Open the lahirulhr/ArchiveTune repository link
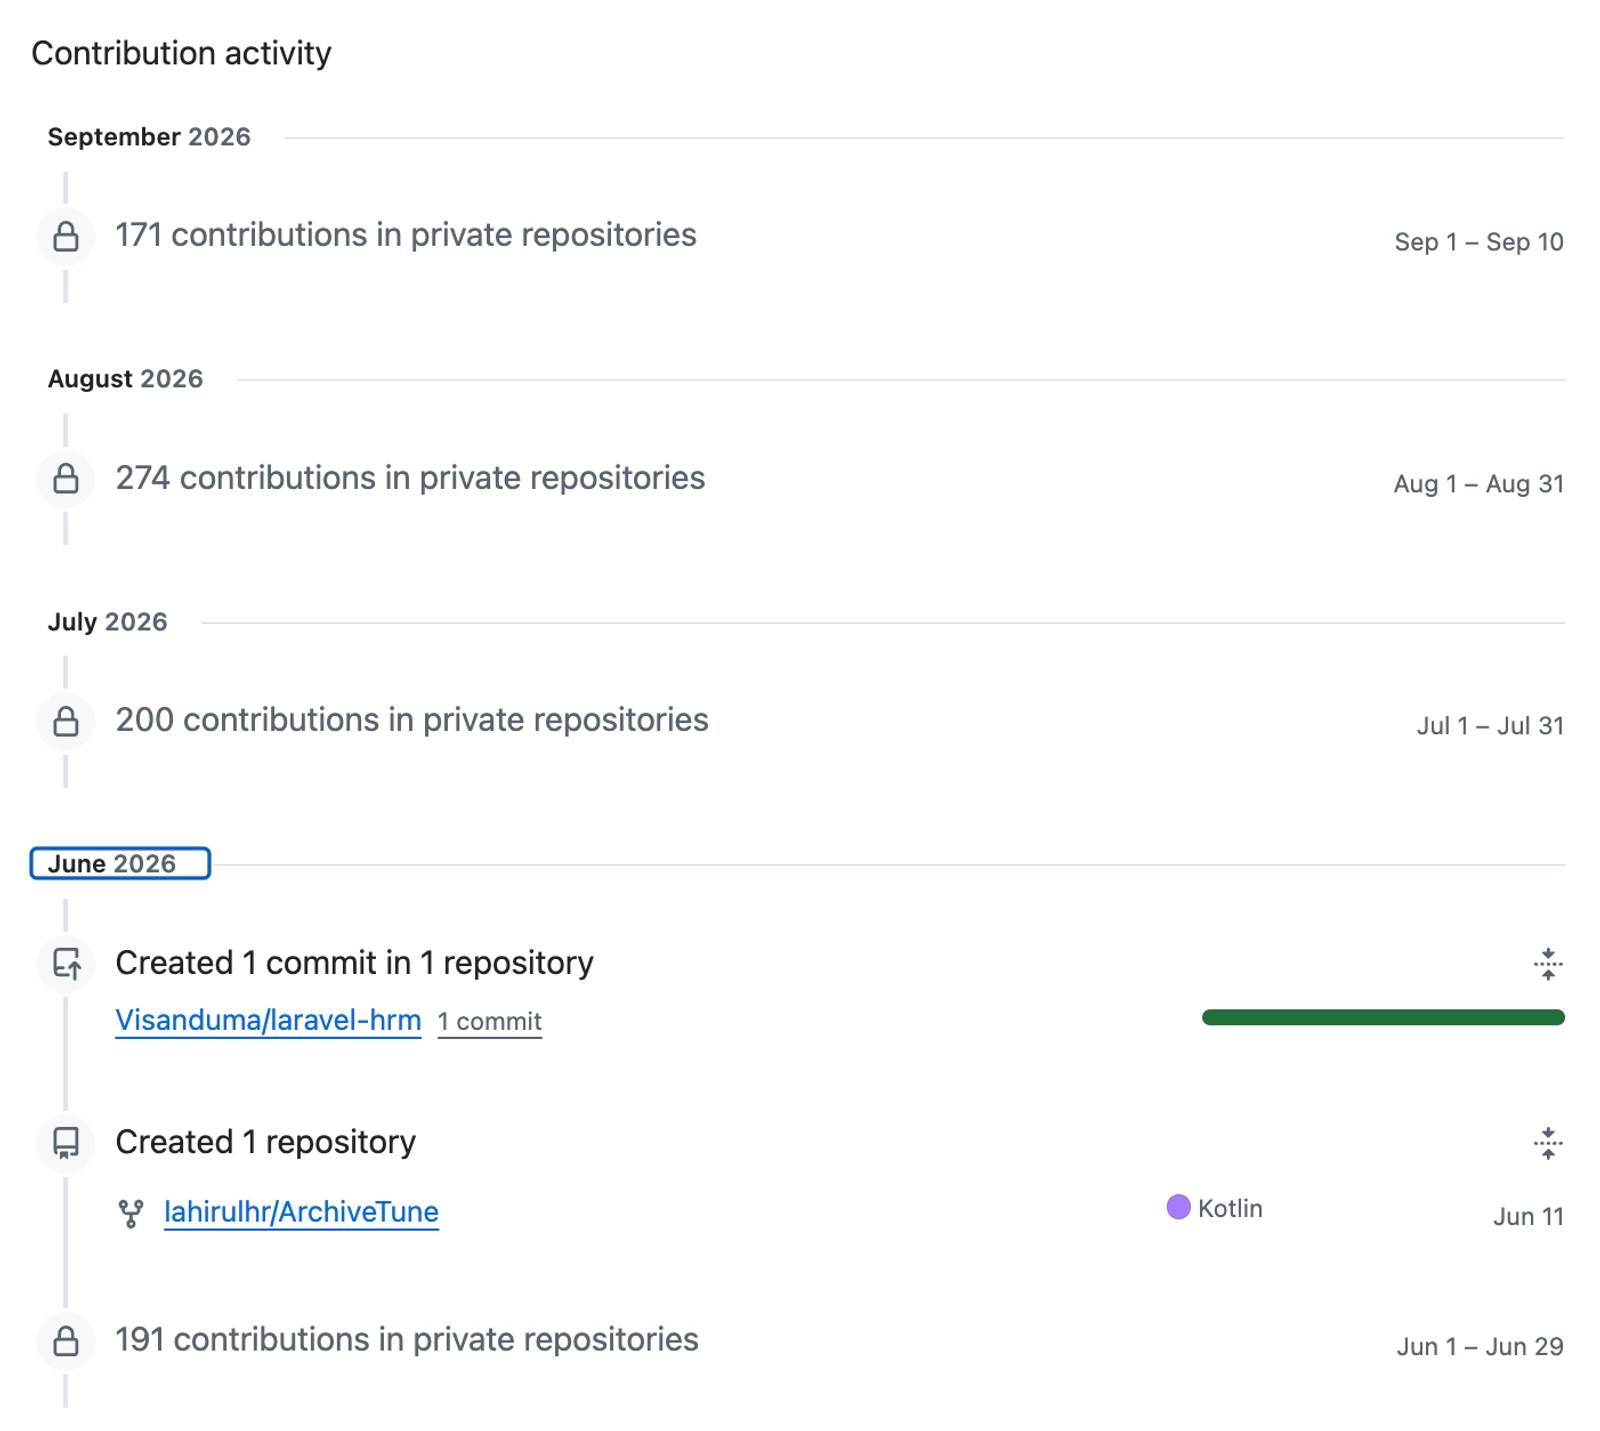The height and width of the screenshot is (1431, 1600). pyautogui.click(x=301, y=1212)
